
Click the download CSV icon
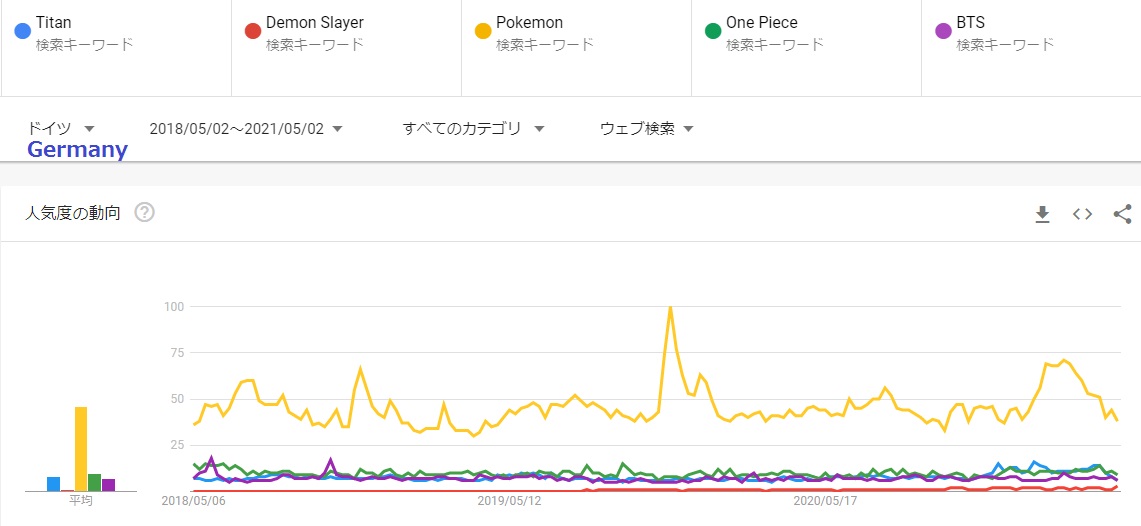[1042, 213]
